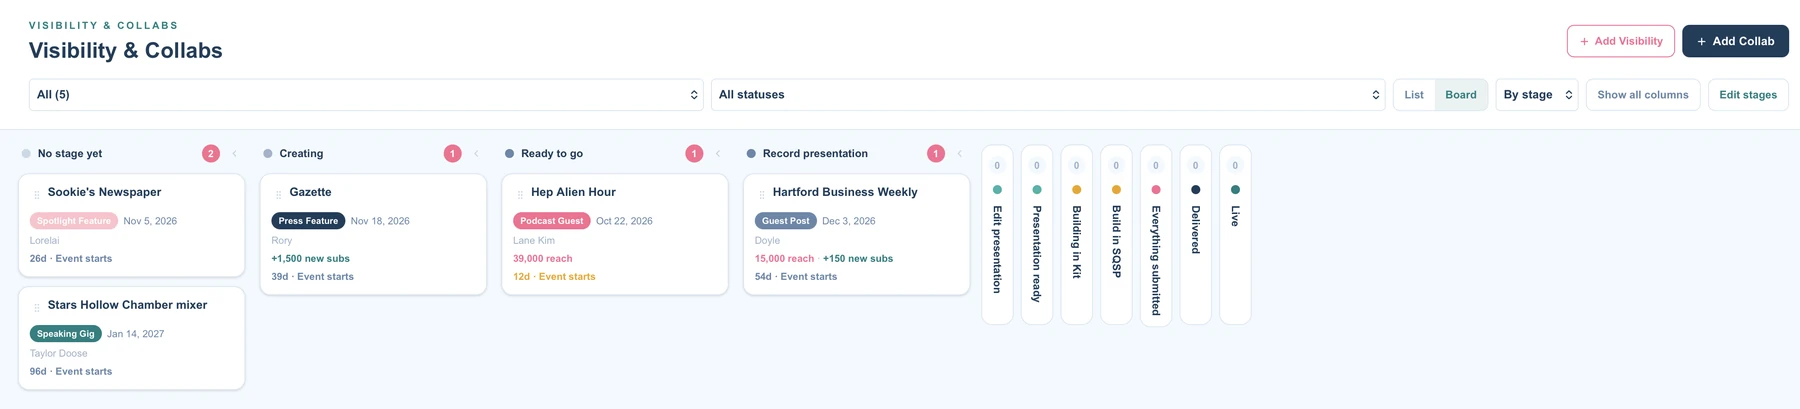Open the Gazette card title
The image size is (1800, 409).
click(310, 192)
